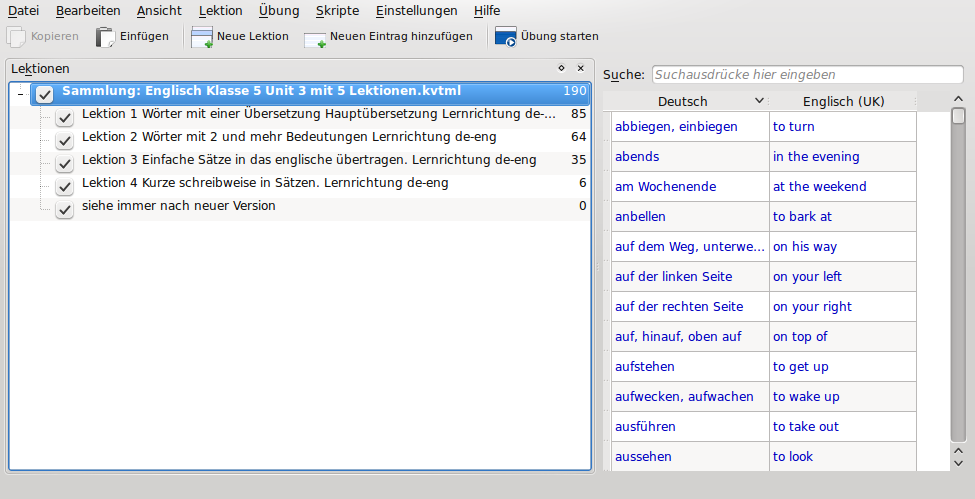Uncheck the Lektion 2 checkbox

(x=65, y=141)
